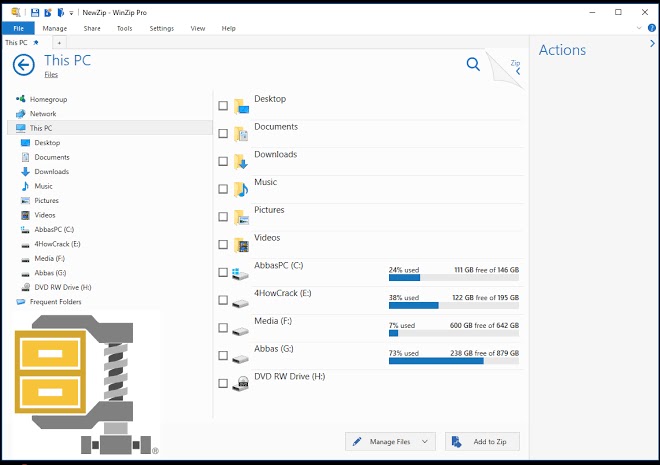660x465 pixels.
Task: Click the Downloads folder icon in file list
Action: [241, 162]
